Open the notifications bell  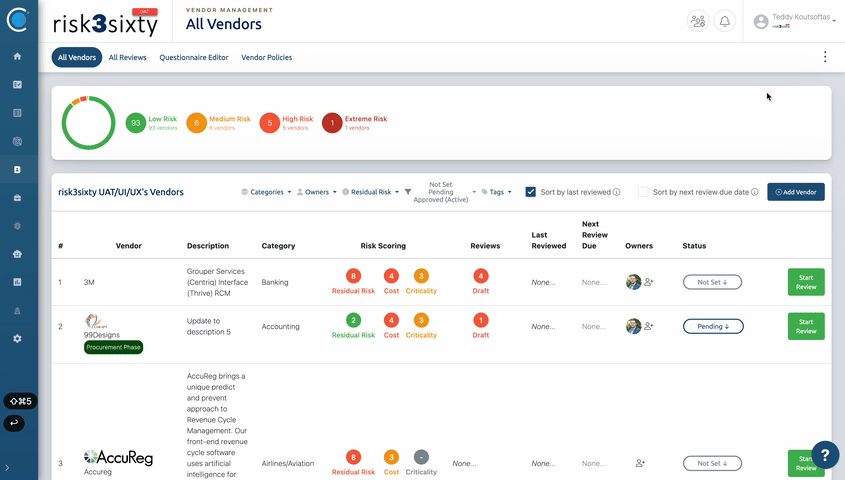[x=725, y=22]
